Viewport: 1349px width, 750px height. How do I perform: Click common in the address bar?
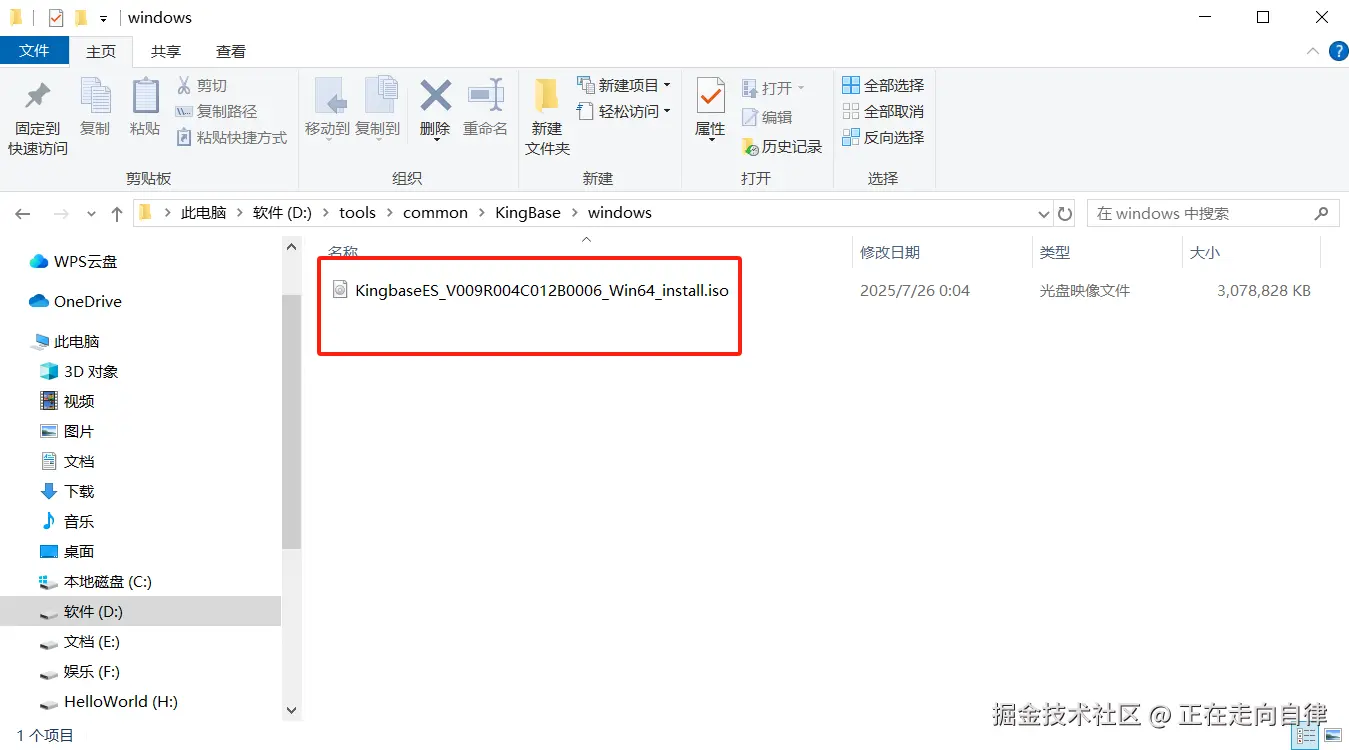pyautogui.click(x=435, y=213)
